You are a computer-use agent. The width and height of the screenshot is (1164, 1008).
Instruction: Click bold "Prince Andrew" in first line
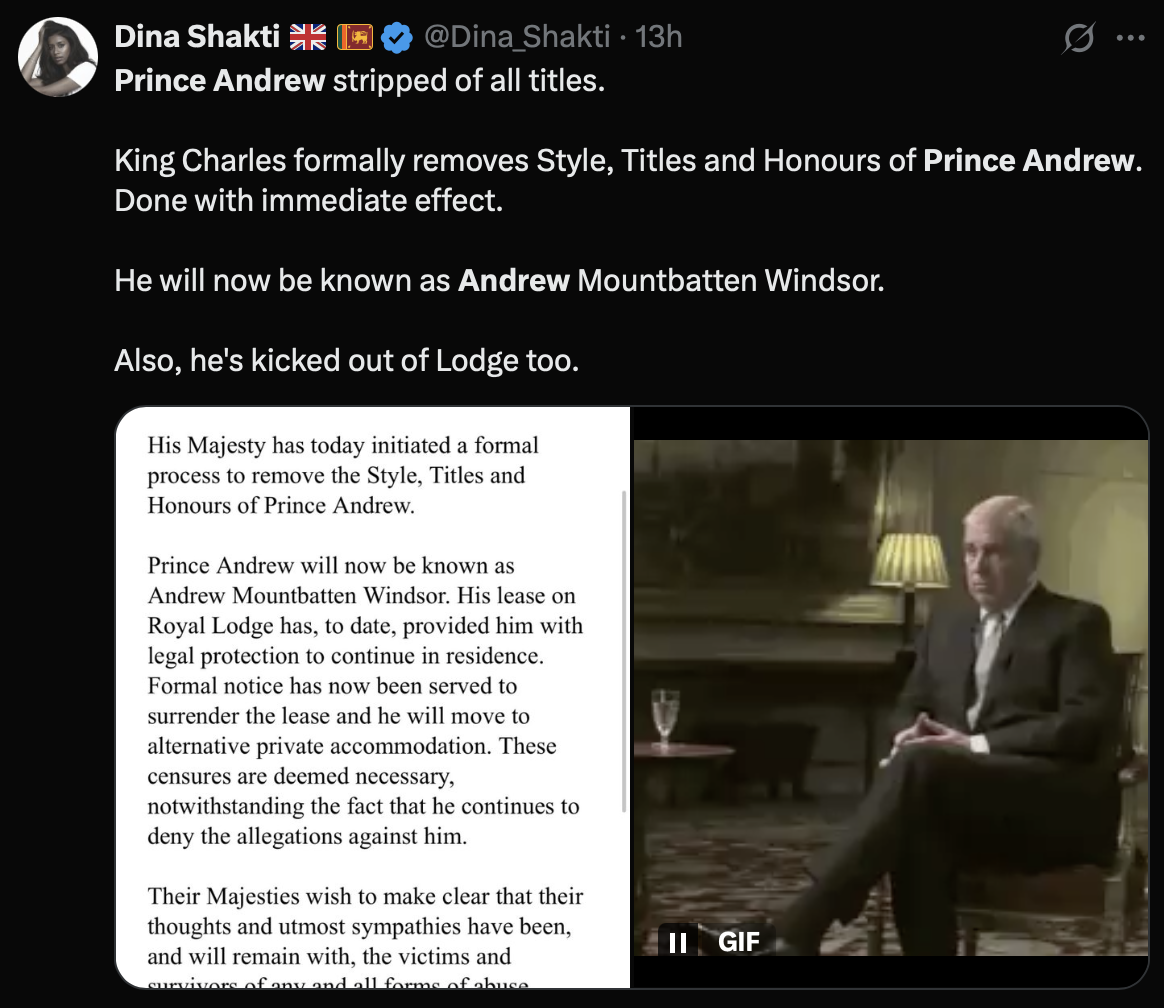220,80
